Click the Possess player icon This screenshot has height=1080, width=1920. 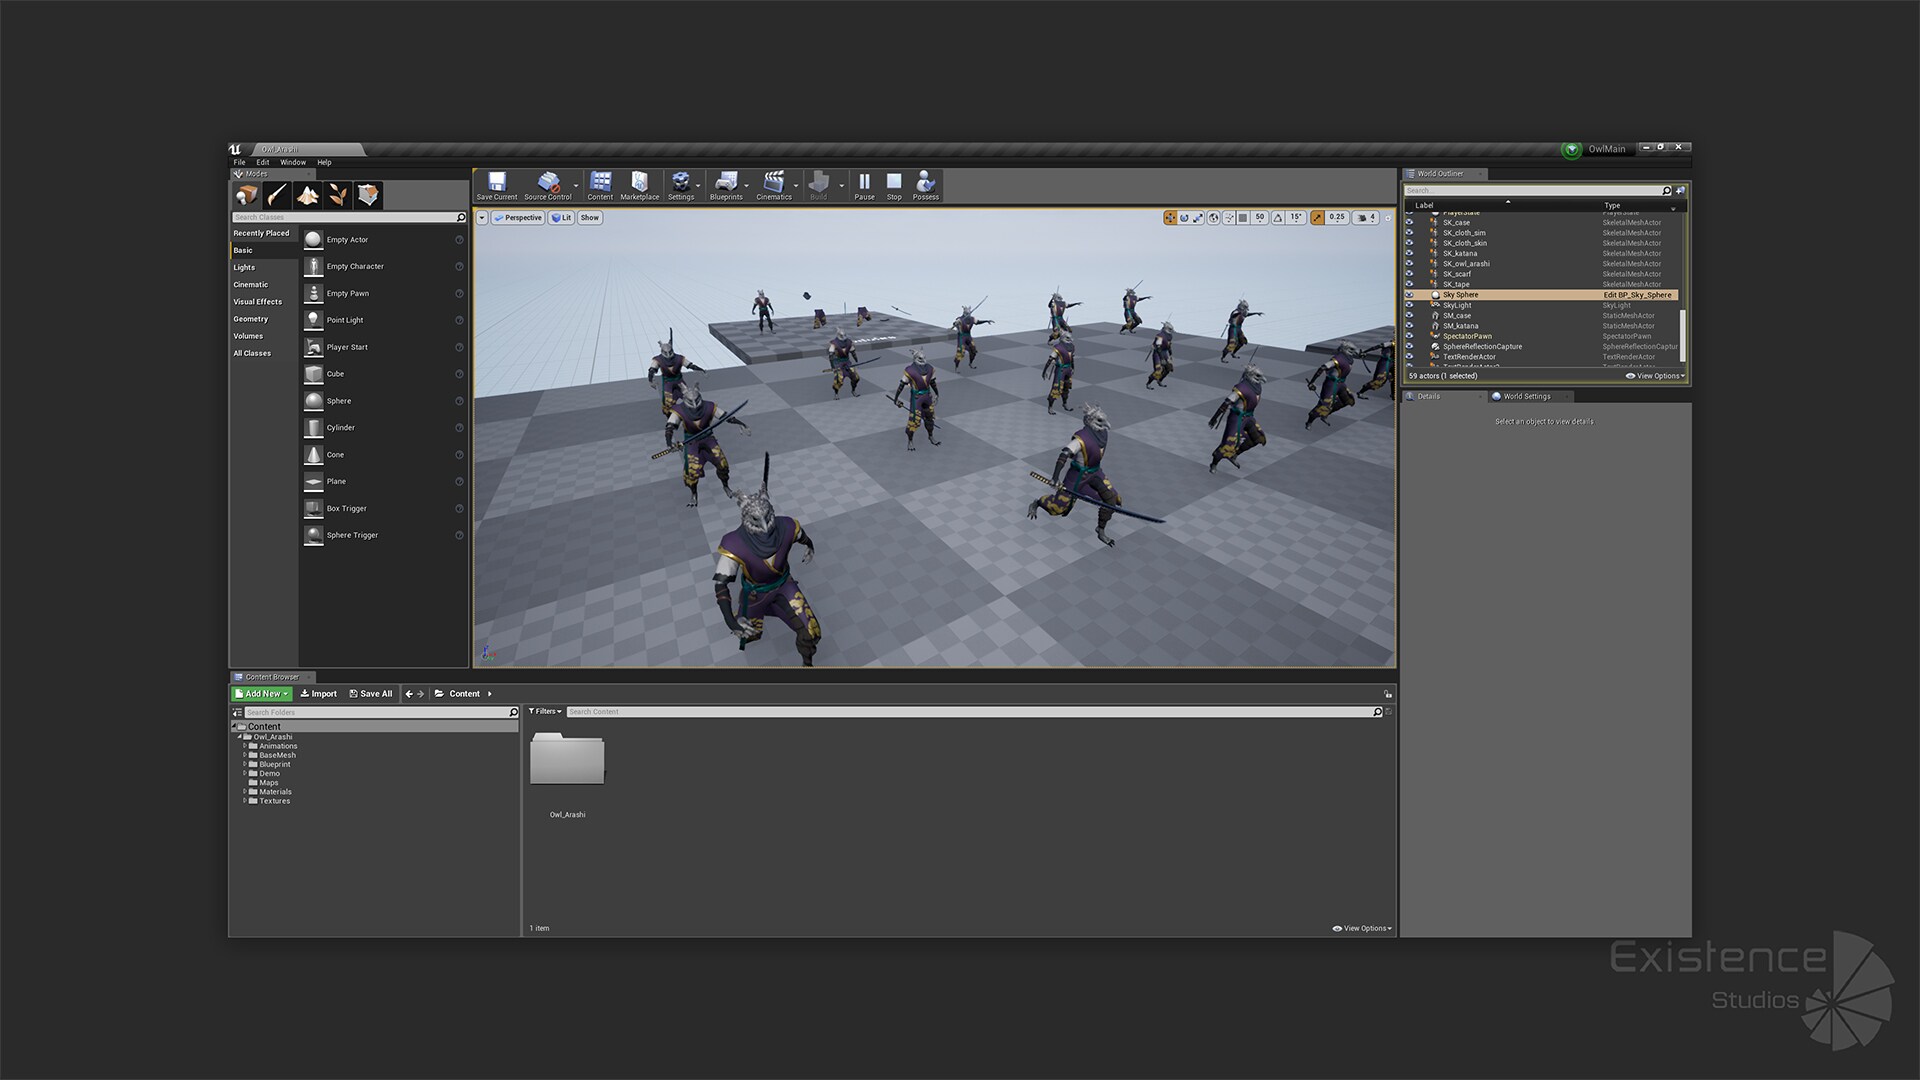click(x=925, y=185)
